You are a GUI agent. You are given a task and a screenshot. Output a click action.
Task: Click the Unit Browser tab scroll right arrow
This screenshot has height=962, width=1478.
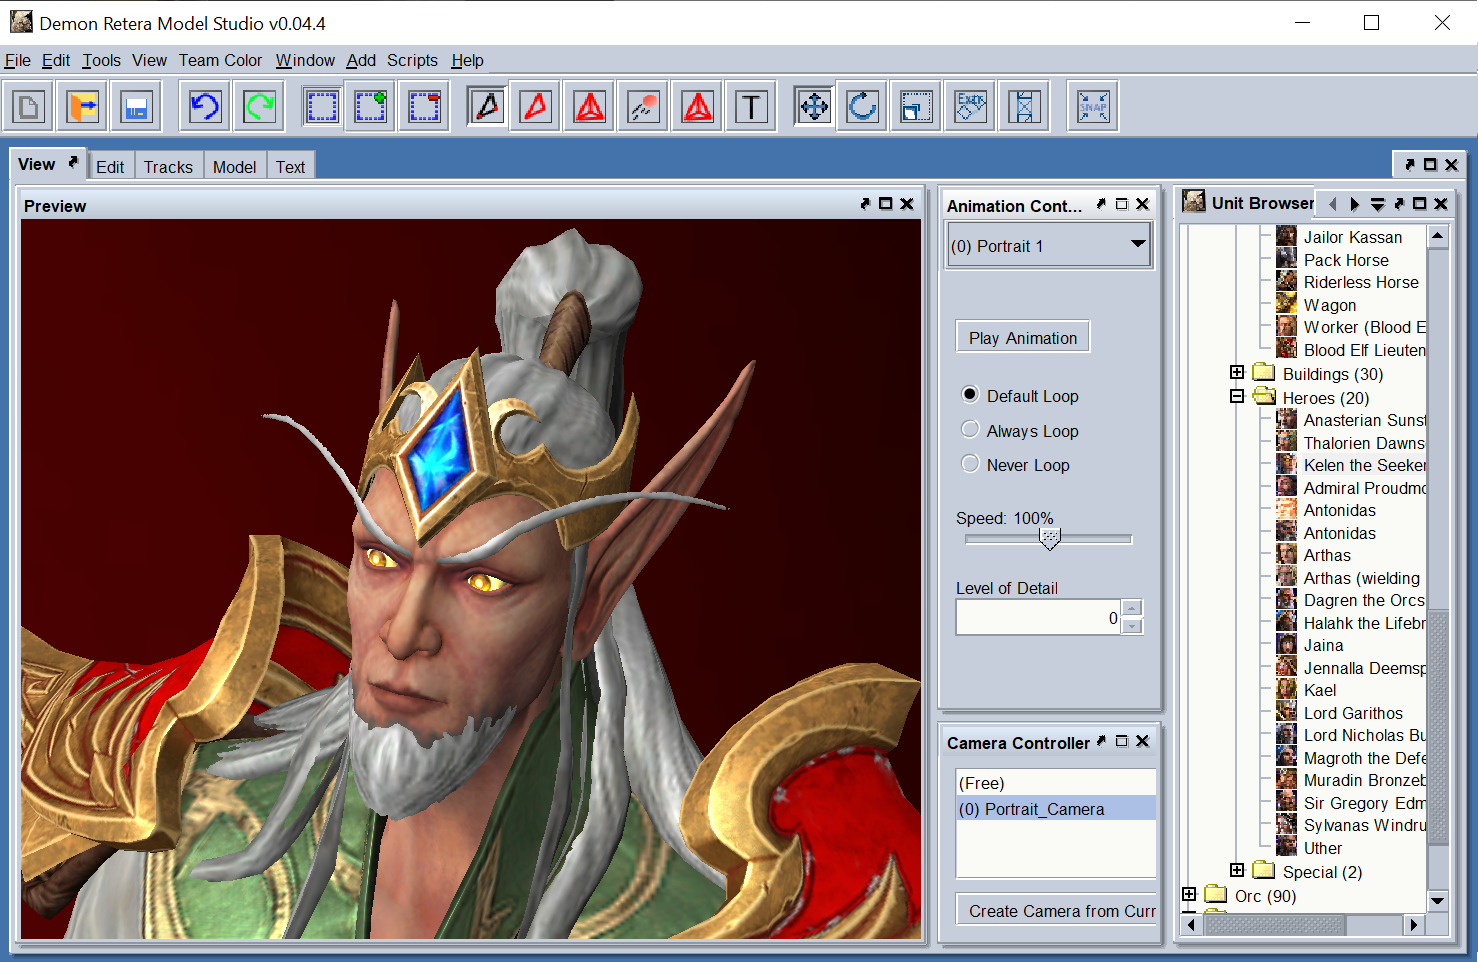(x=1354, y=204)
